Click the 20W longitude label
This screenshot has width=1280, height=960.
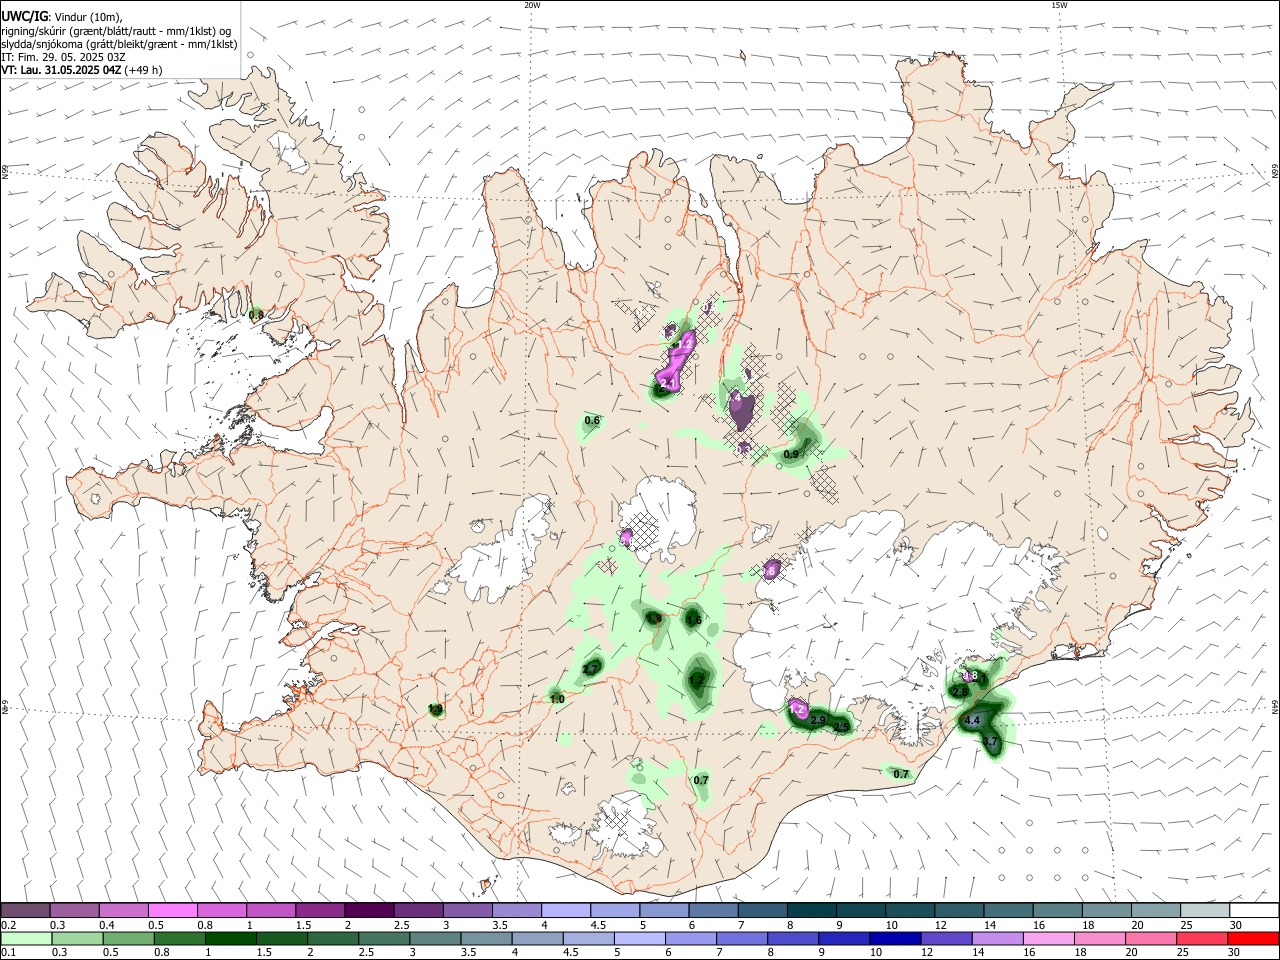click(532, 5)
